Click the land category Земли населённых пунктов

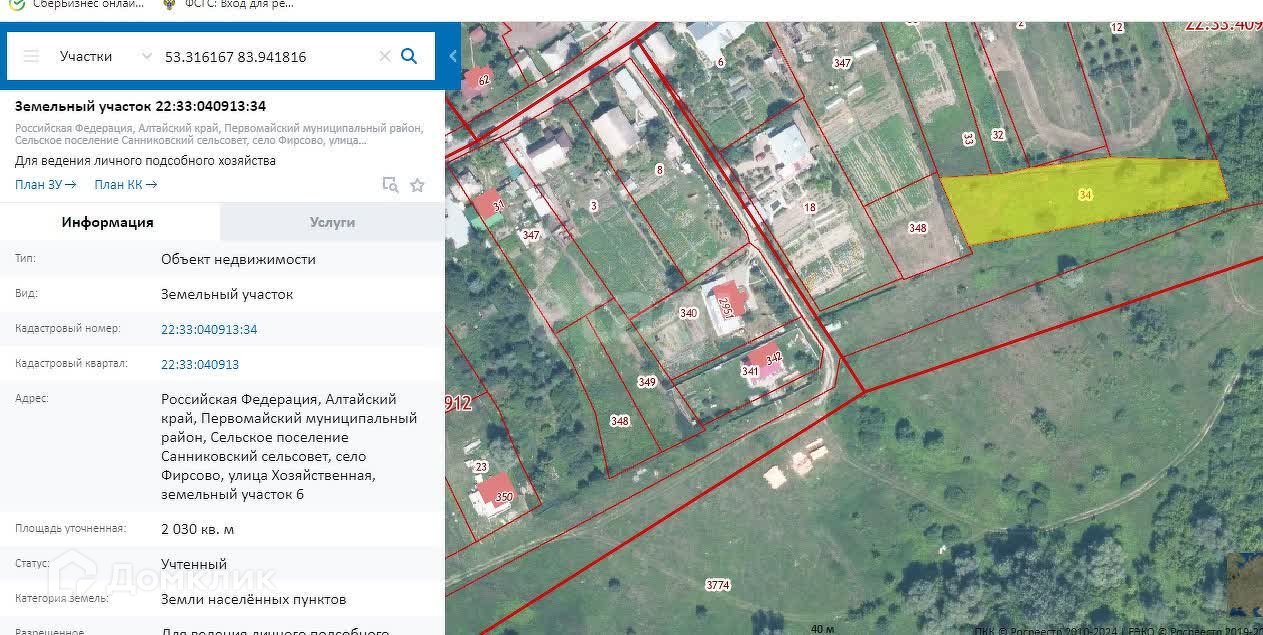click(x=254, y=599)
